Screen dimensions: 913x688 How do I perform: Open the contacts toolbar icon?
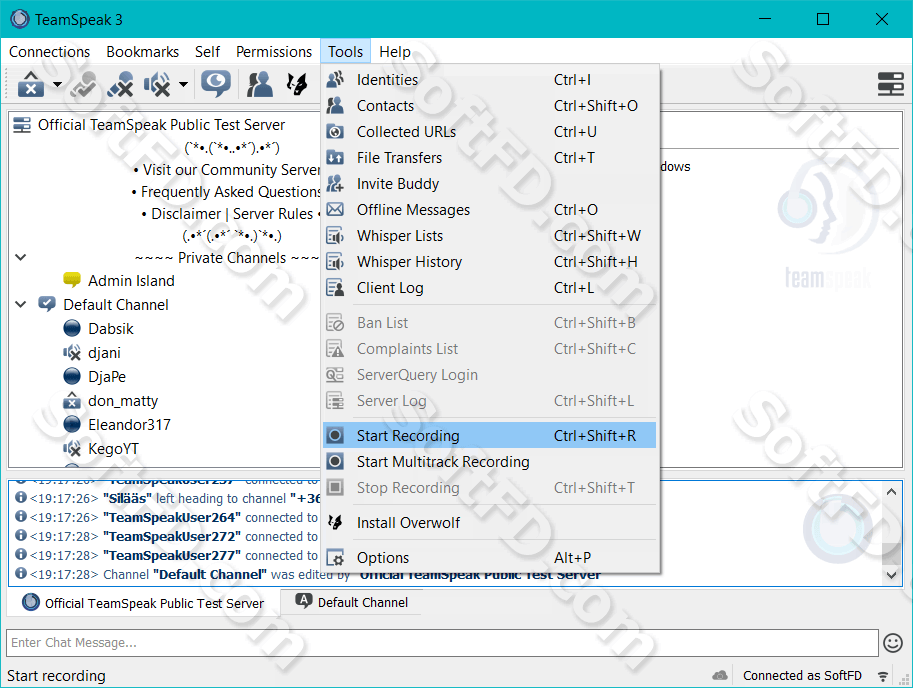(259, 84)
